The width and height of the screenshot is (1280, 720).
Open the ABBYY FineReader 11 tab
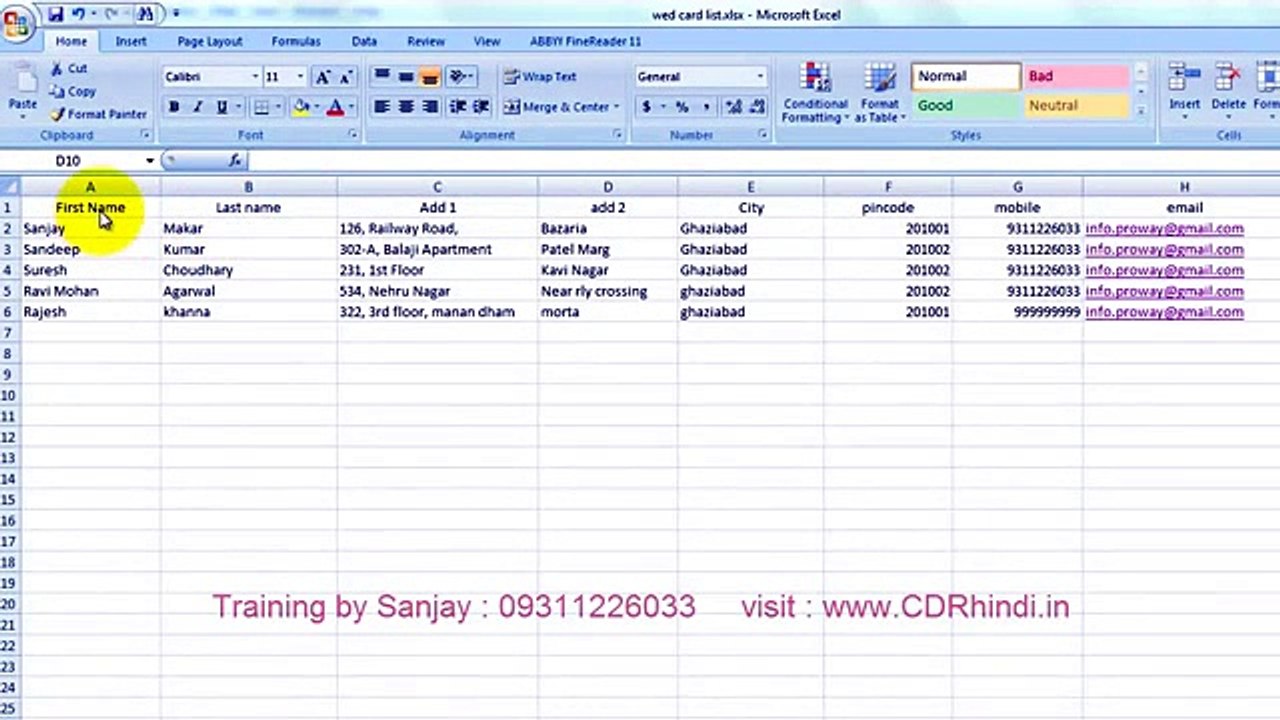click(x=585, y=41)
